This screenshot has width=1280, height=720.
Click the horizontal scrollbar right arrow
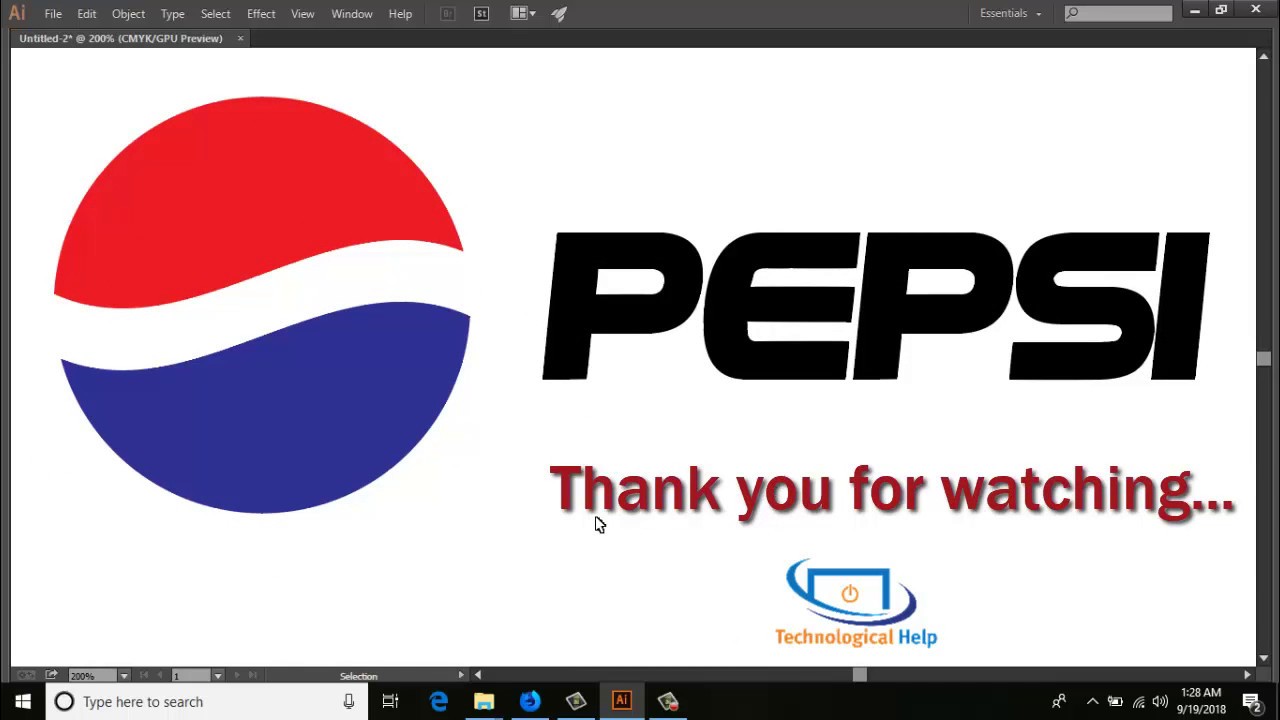tap(1247, 675)
